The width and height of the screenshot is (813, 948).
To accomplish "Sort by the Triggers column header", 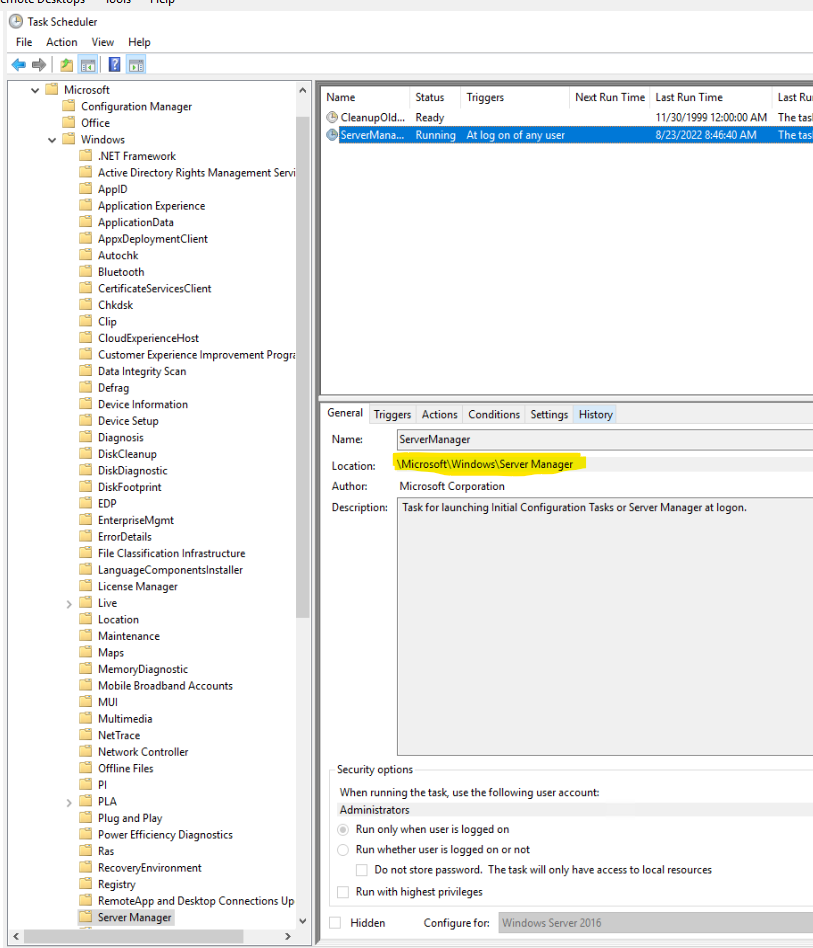I will (x=515, y=97).
